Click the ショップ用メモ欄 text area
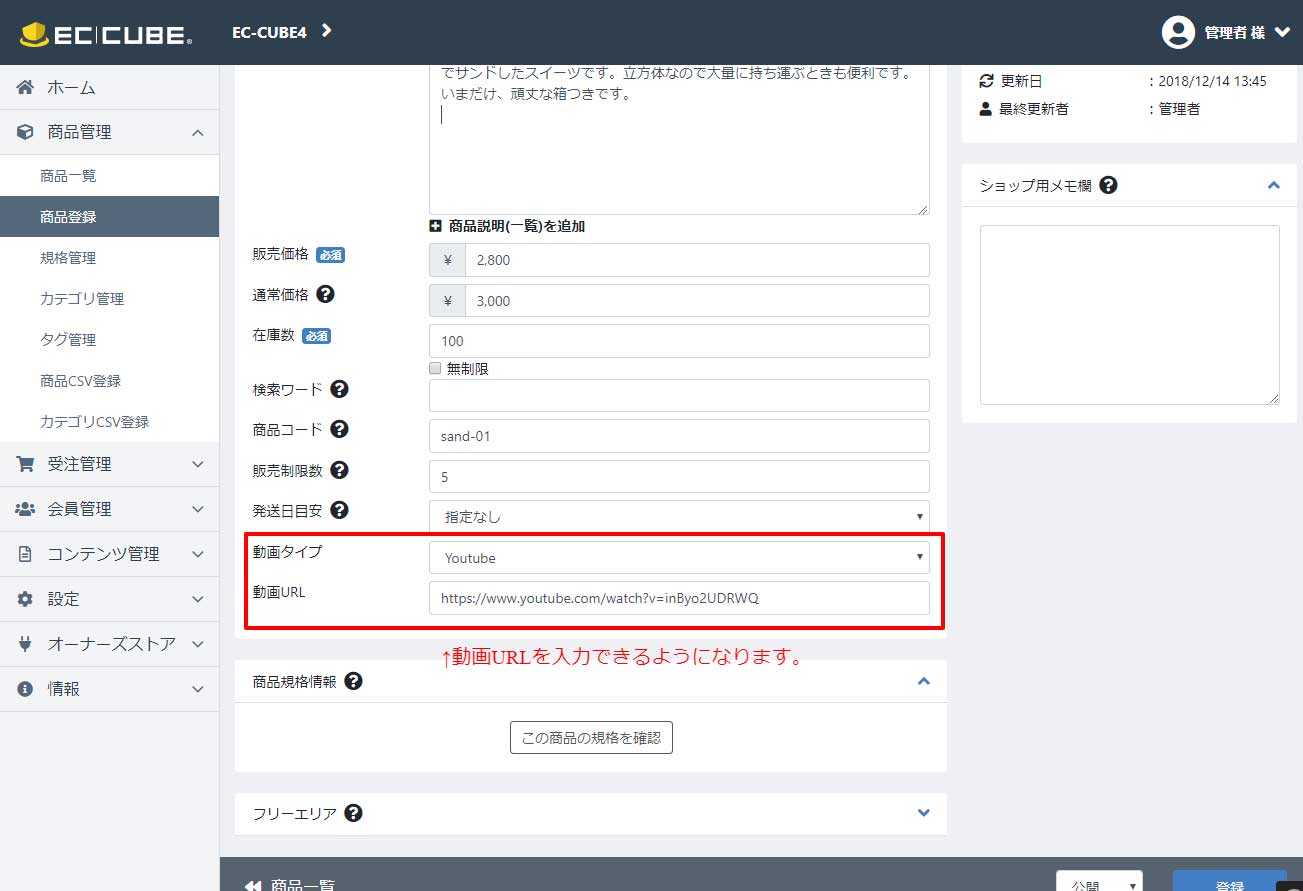Screen dimensions: 1303x891 1130,315
